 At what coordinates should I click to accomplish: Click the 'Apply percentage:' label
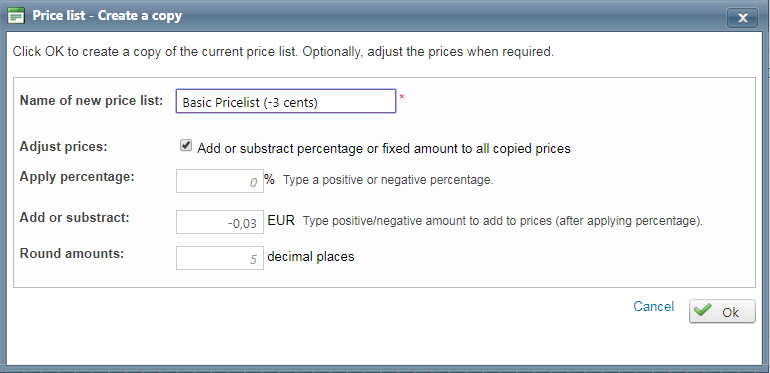[77, 177]
